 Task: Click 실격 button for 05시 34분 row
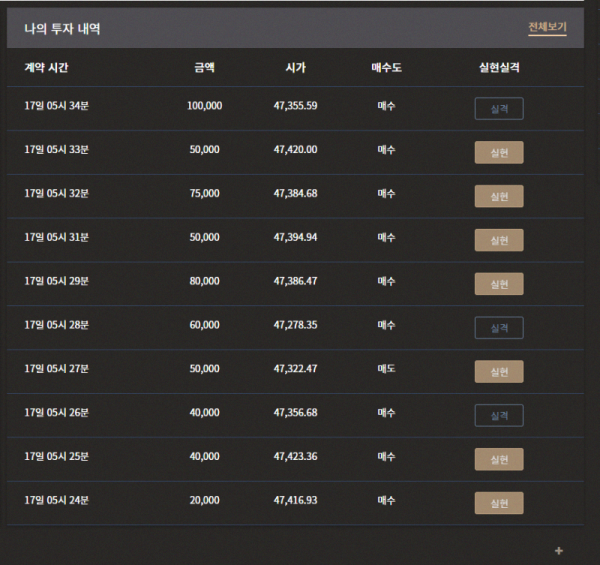coord(499,109)
